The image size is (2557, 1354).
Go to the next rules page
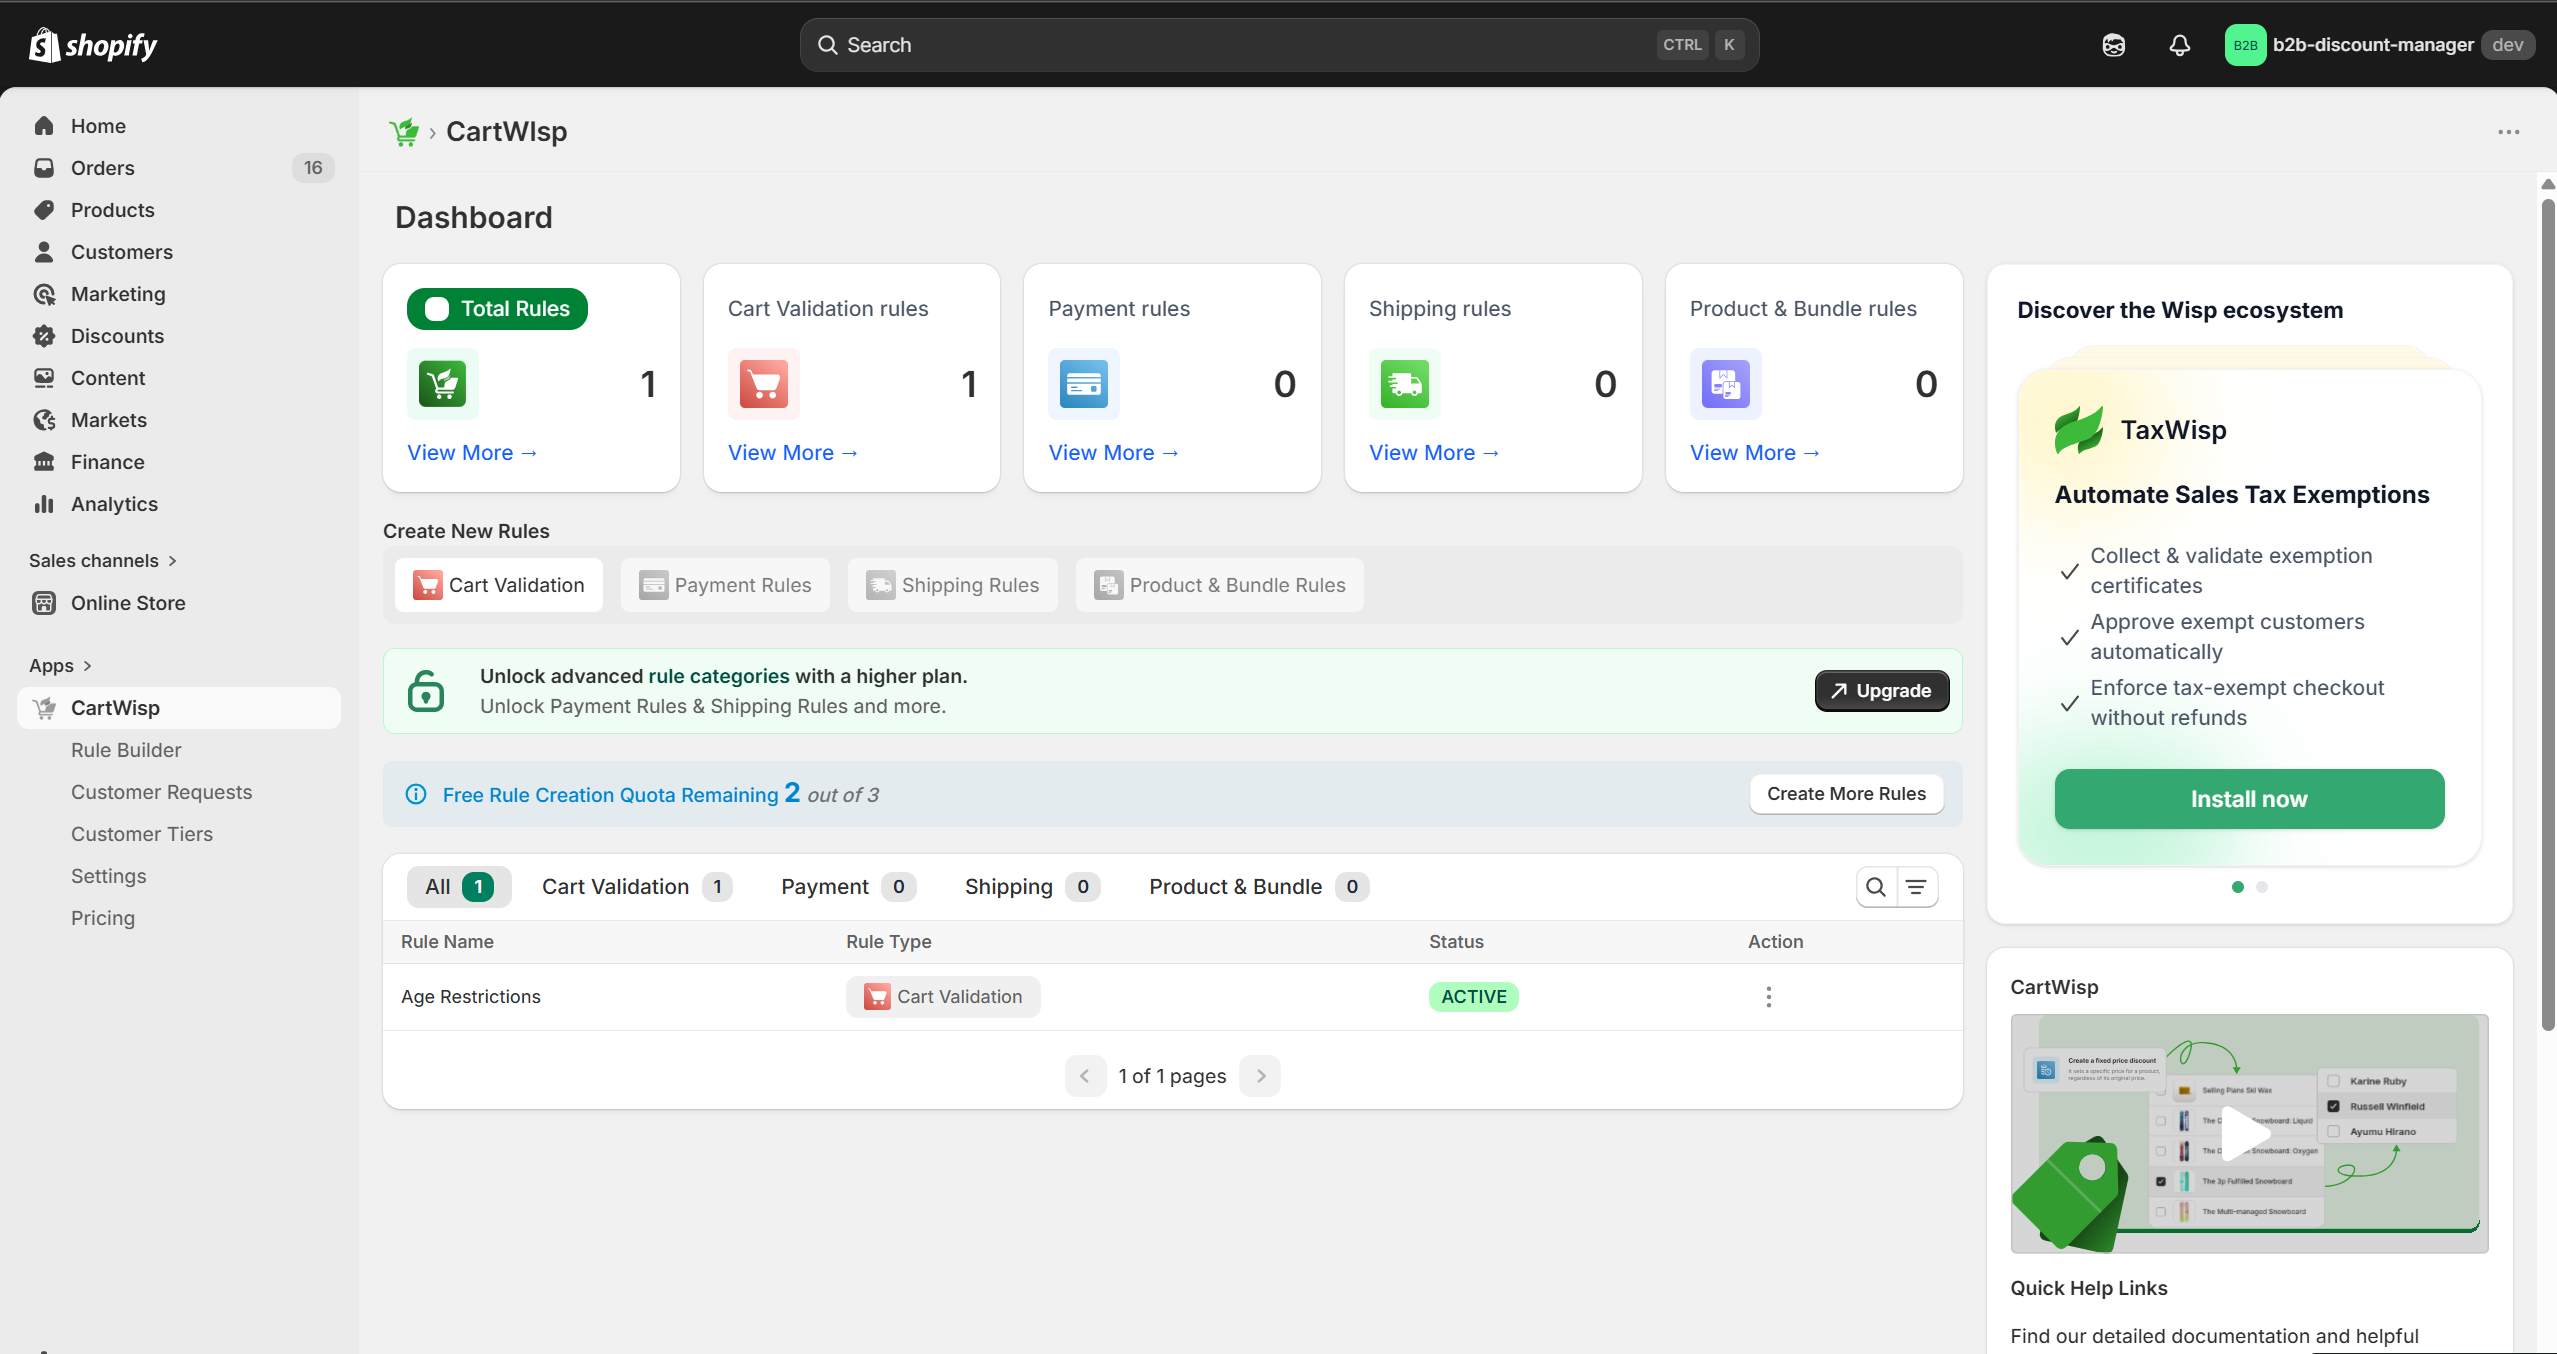tap(1260, 1076)
